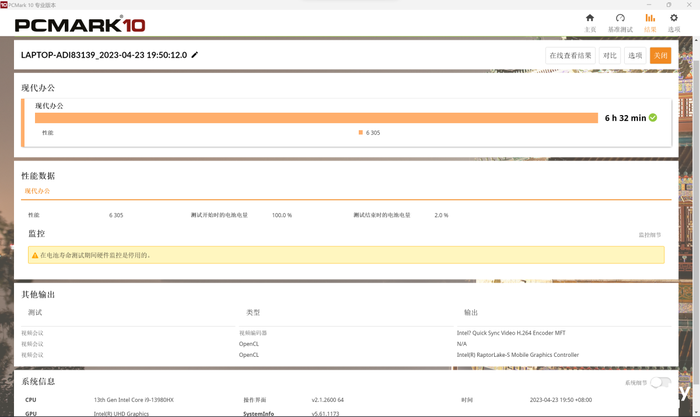Screen dimensions: 700x417
Task: Click the 输出 column header
Action: point(471,313)
